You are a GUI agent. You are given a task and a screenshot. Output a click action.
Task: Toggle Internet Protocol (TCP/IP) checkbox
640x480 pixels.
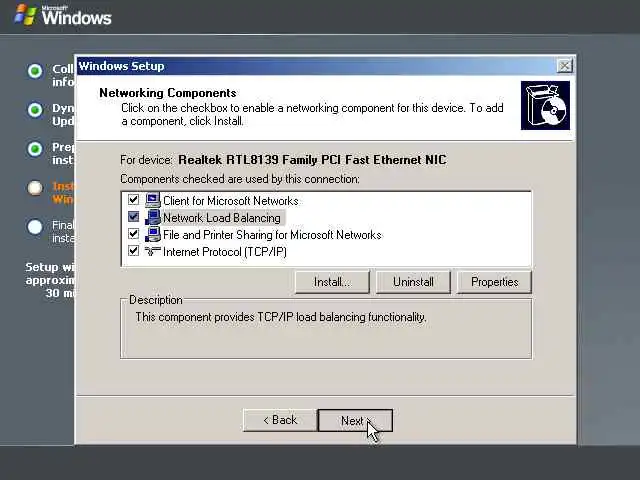point(133,251)
